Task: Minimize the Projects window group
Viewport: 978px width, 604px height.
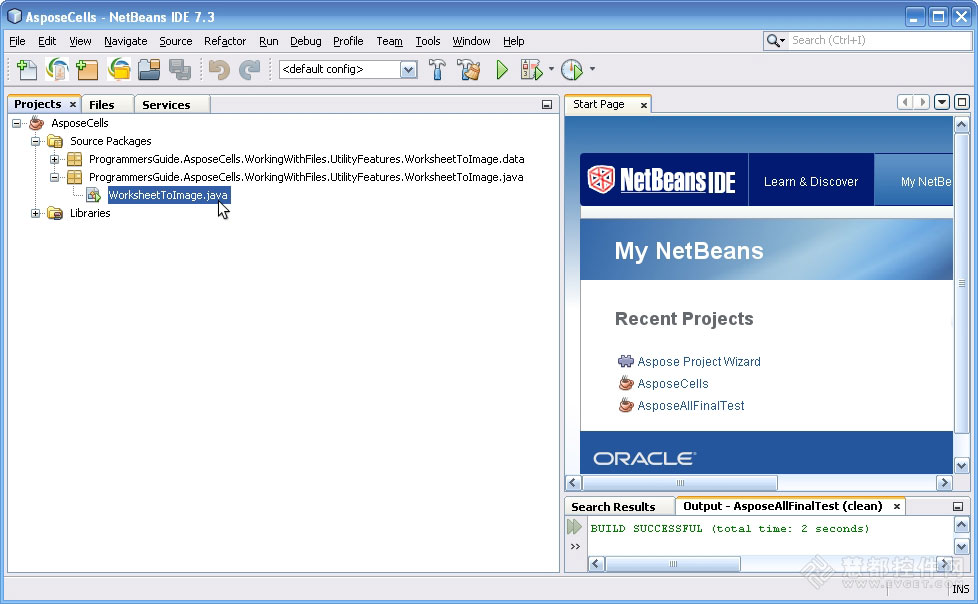Action: coord(547,105)
